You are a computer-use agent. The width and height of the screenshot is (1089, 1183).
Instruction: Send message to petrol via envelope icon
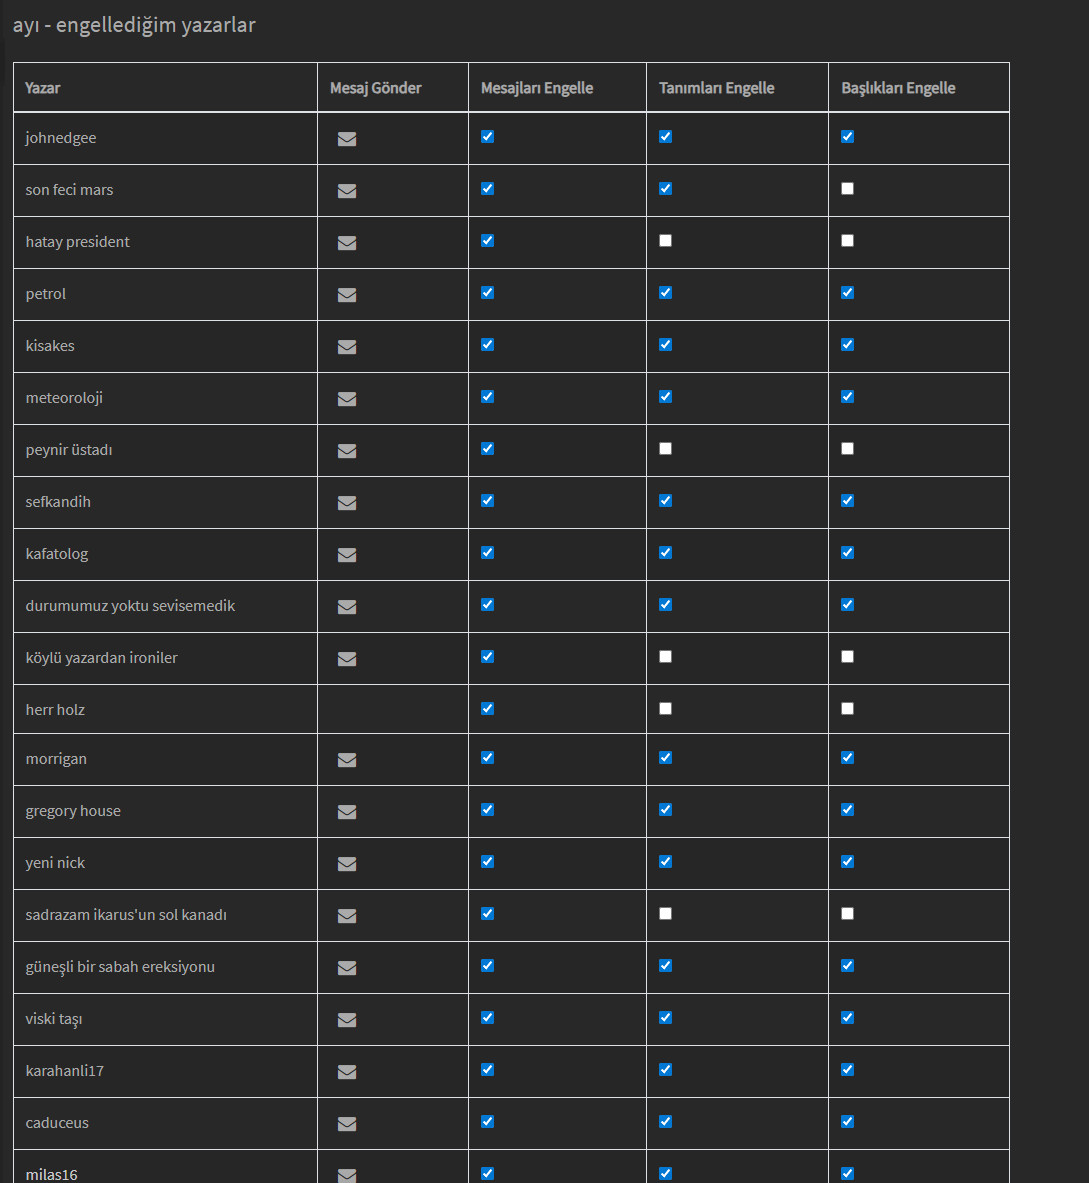347,295
